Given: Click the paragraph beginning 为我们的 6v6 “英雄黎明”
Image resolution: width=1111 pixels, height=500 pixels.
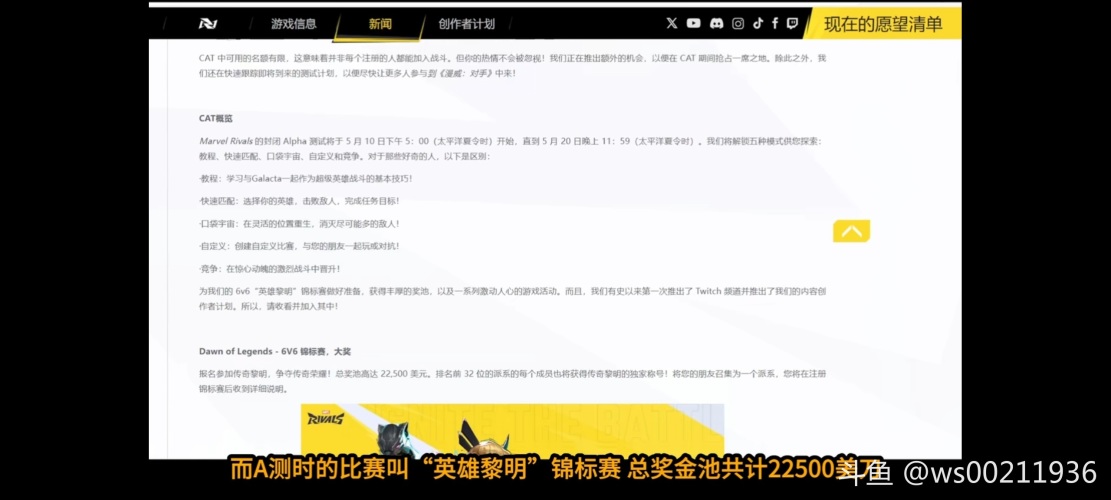Looking at the screenshot, I should [512, 298].
